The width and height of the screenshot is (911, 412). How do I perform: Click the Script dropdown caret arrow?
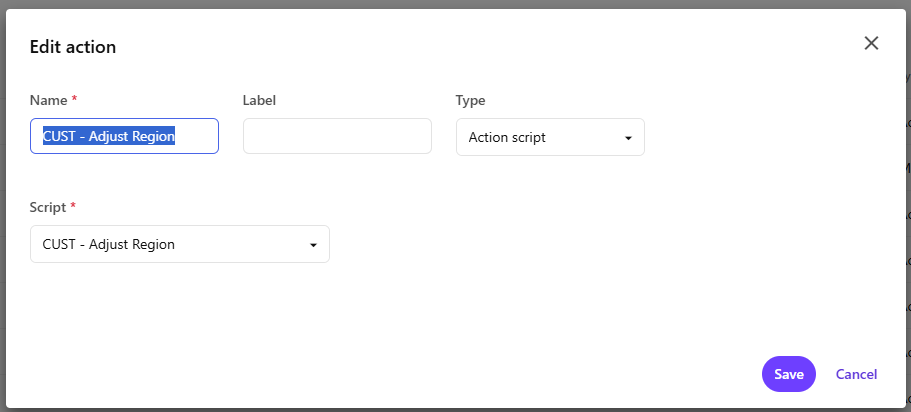pos(313,245)
